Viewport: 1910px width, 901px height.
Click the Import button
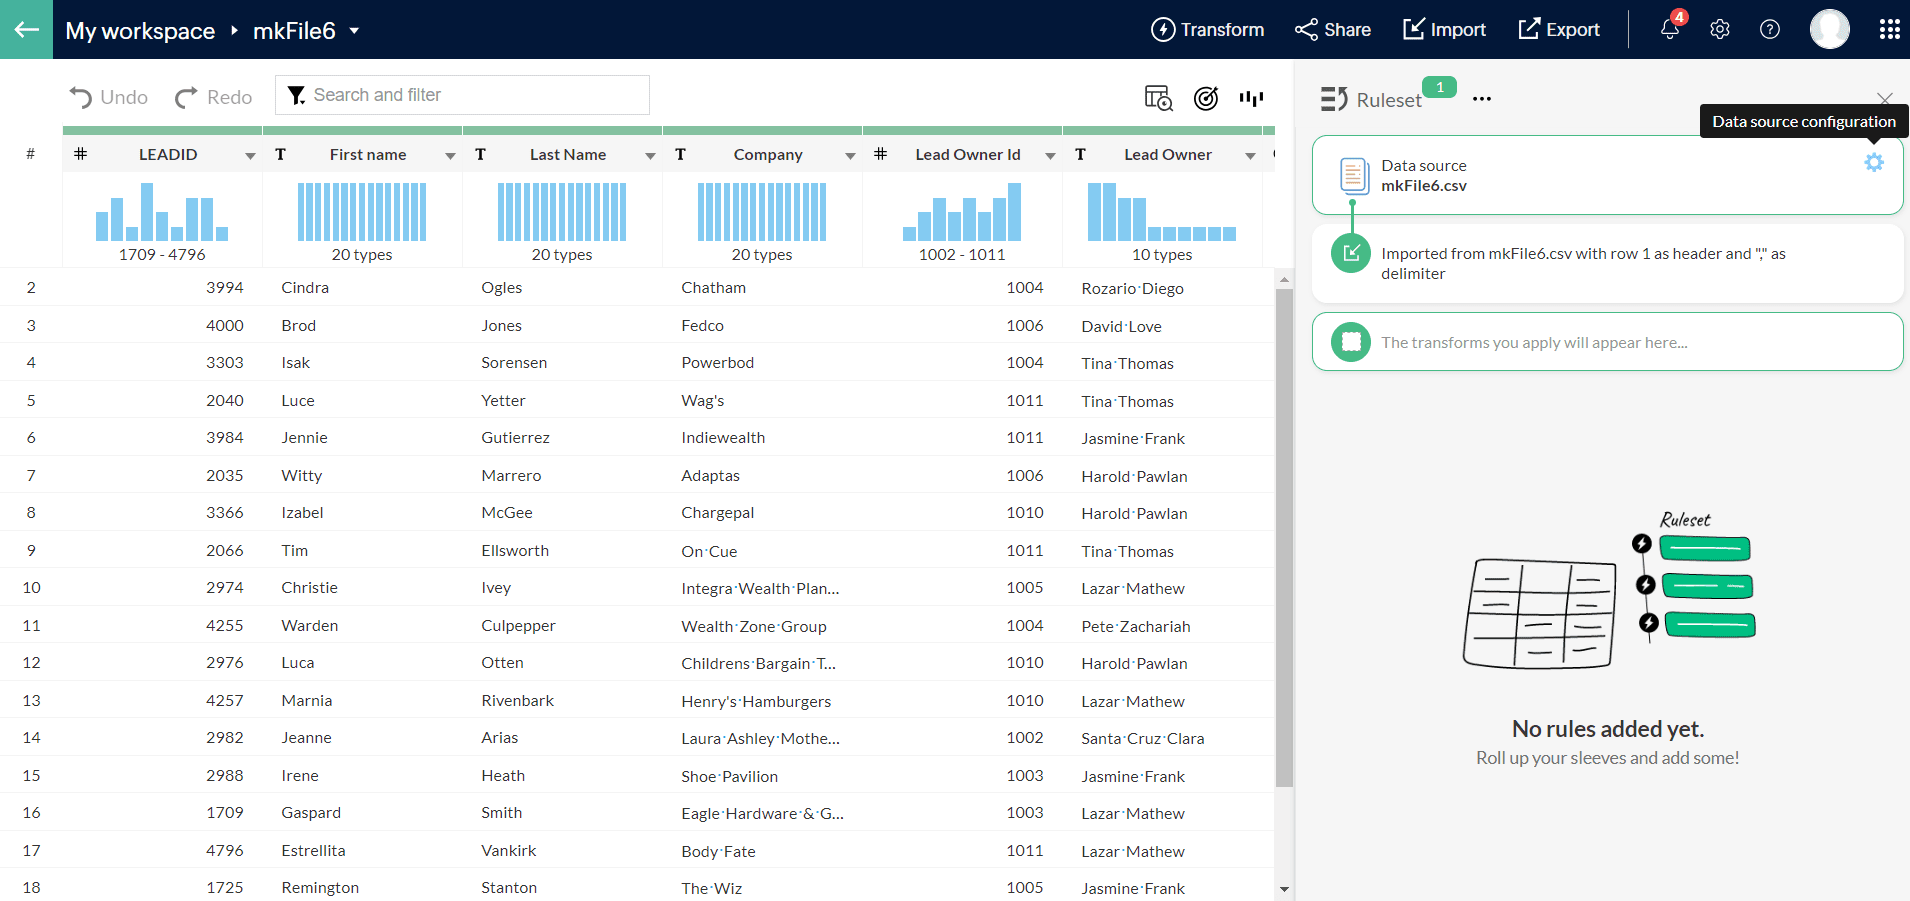click(1443, 30)
